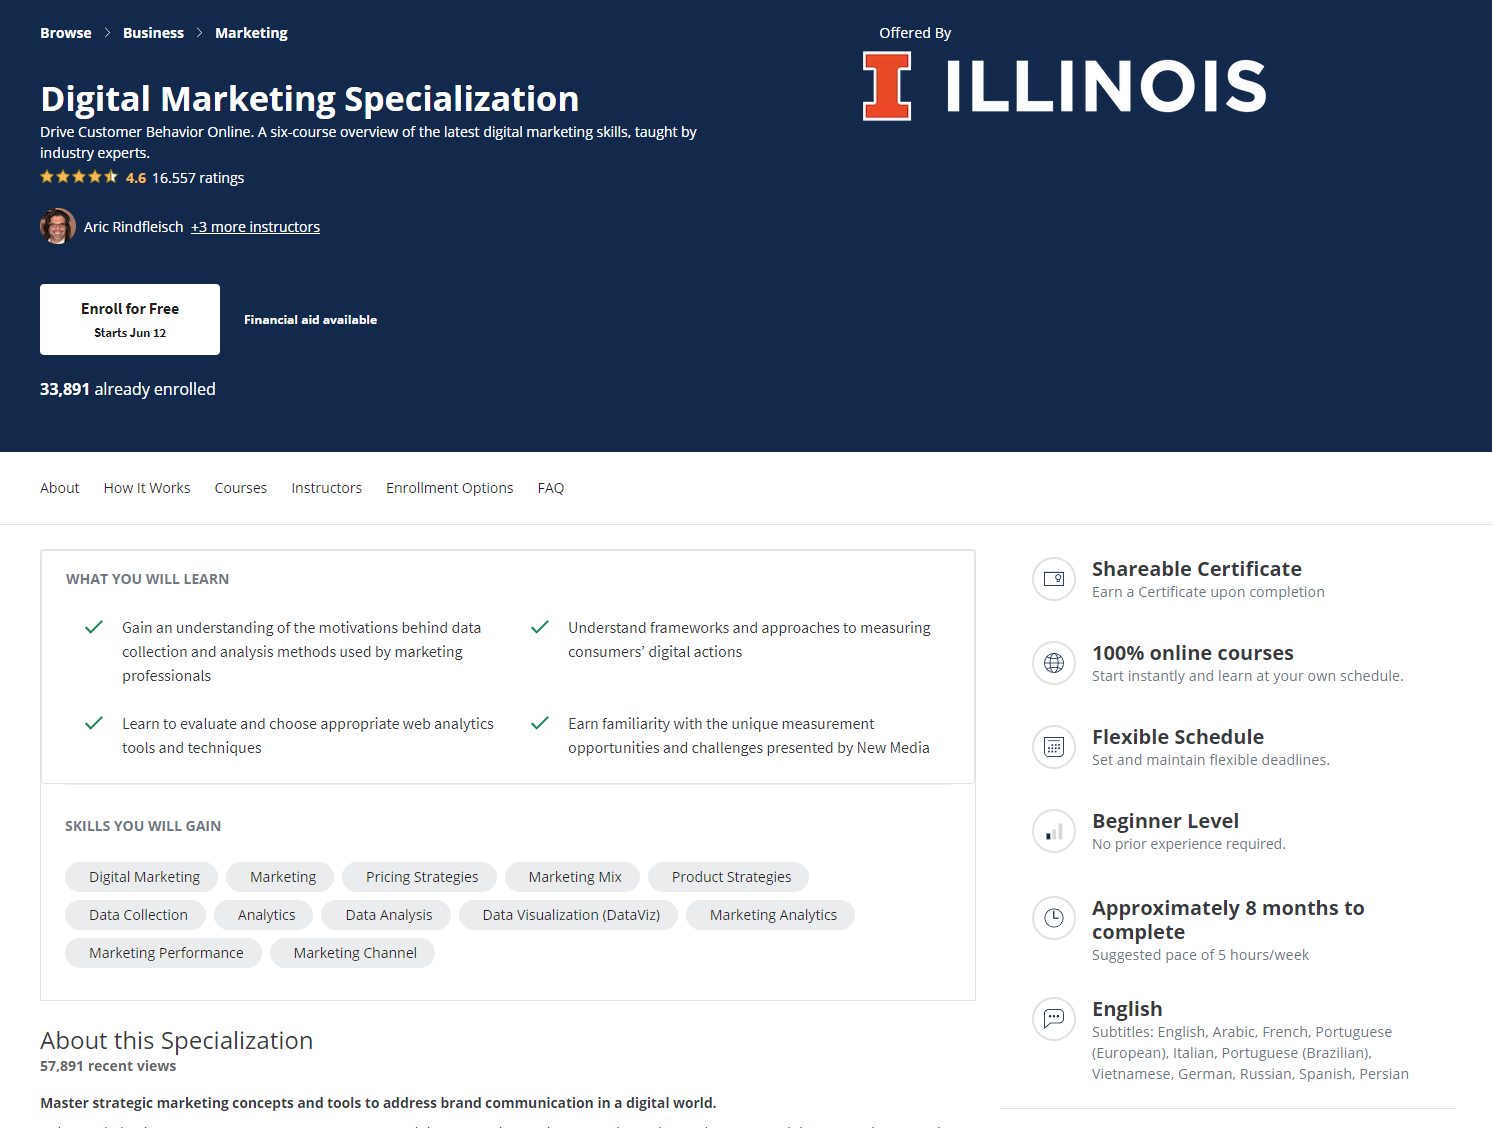Viewport: 1492px width, 1128px height.
Task: Click the 57,891 recent views text
Action: pyautogui.click(x=108, y=1066)
